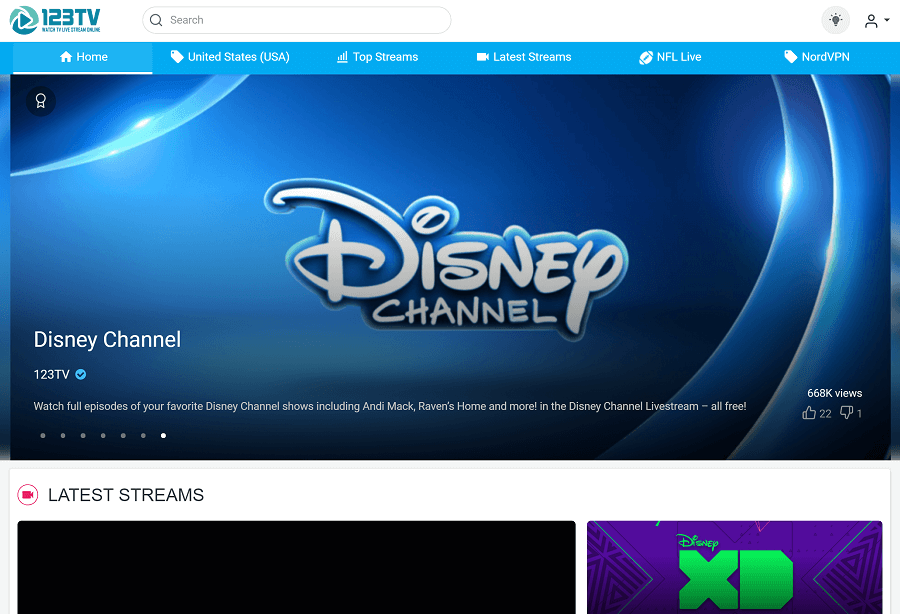The width and height of the screenshot is (900, 614).
Task: Open the Disney Channel title link
Action: (x=107, y=339)
